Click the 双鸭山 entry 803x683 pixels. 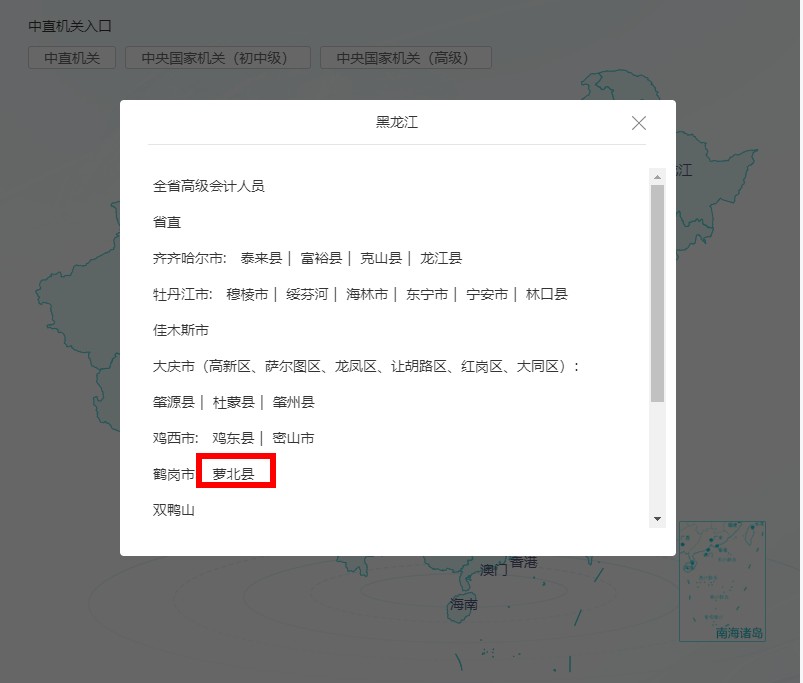coord(172,509)
